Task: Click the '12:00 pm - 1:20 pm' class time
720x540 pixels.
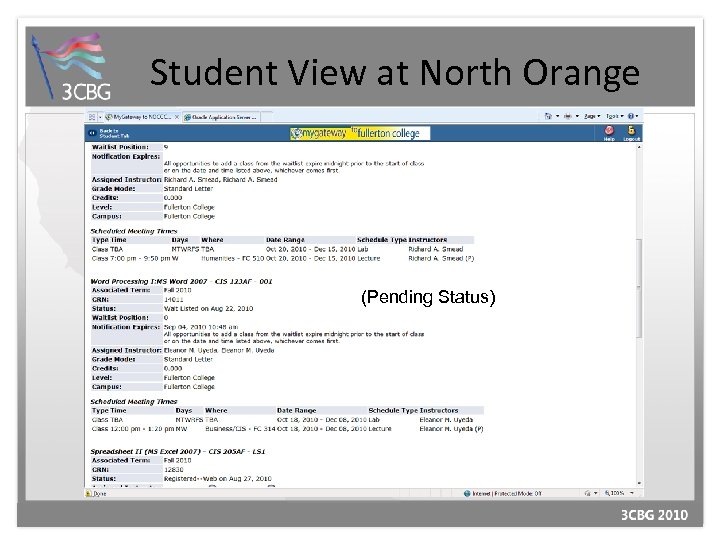Action: 142,429
